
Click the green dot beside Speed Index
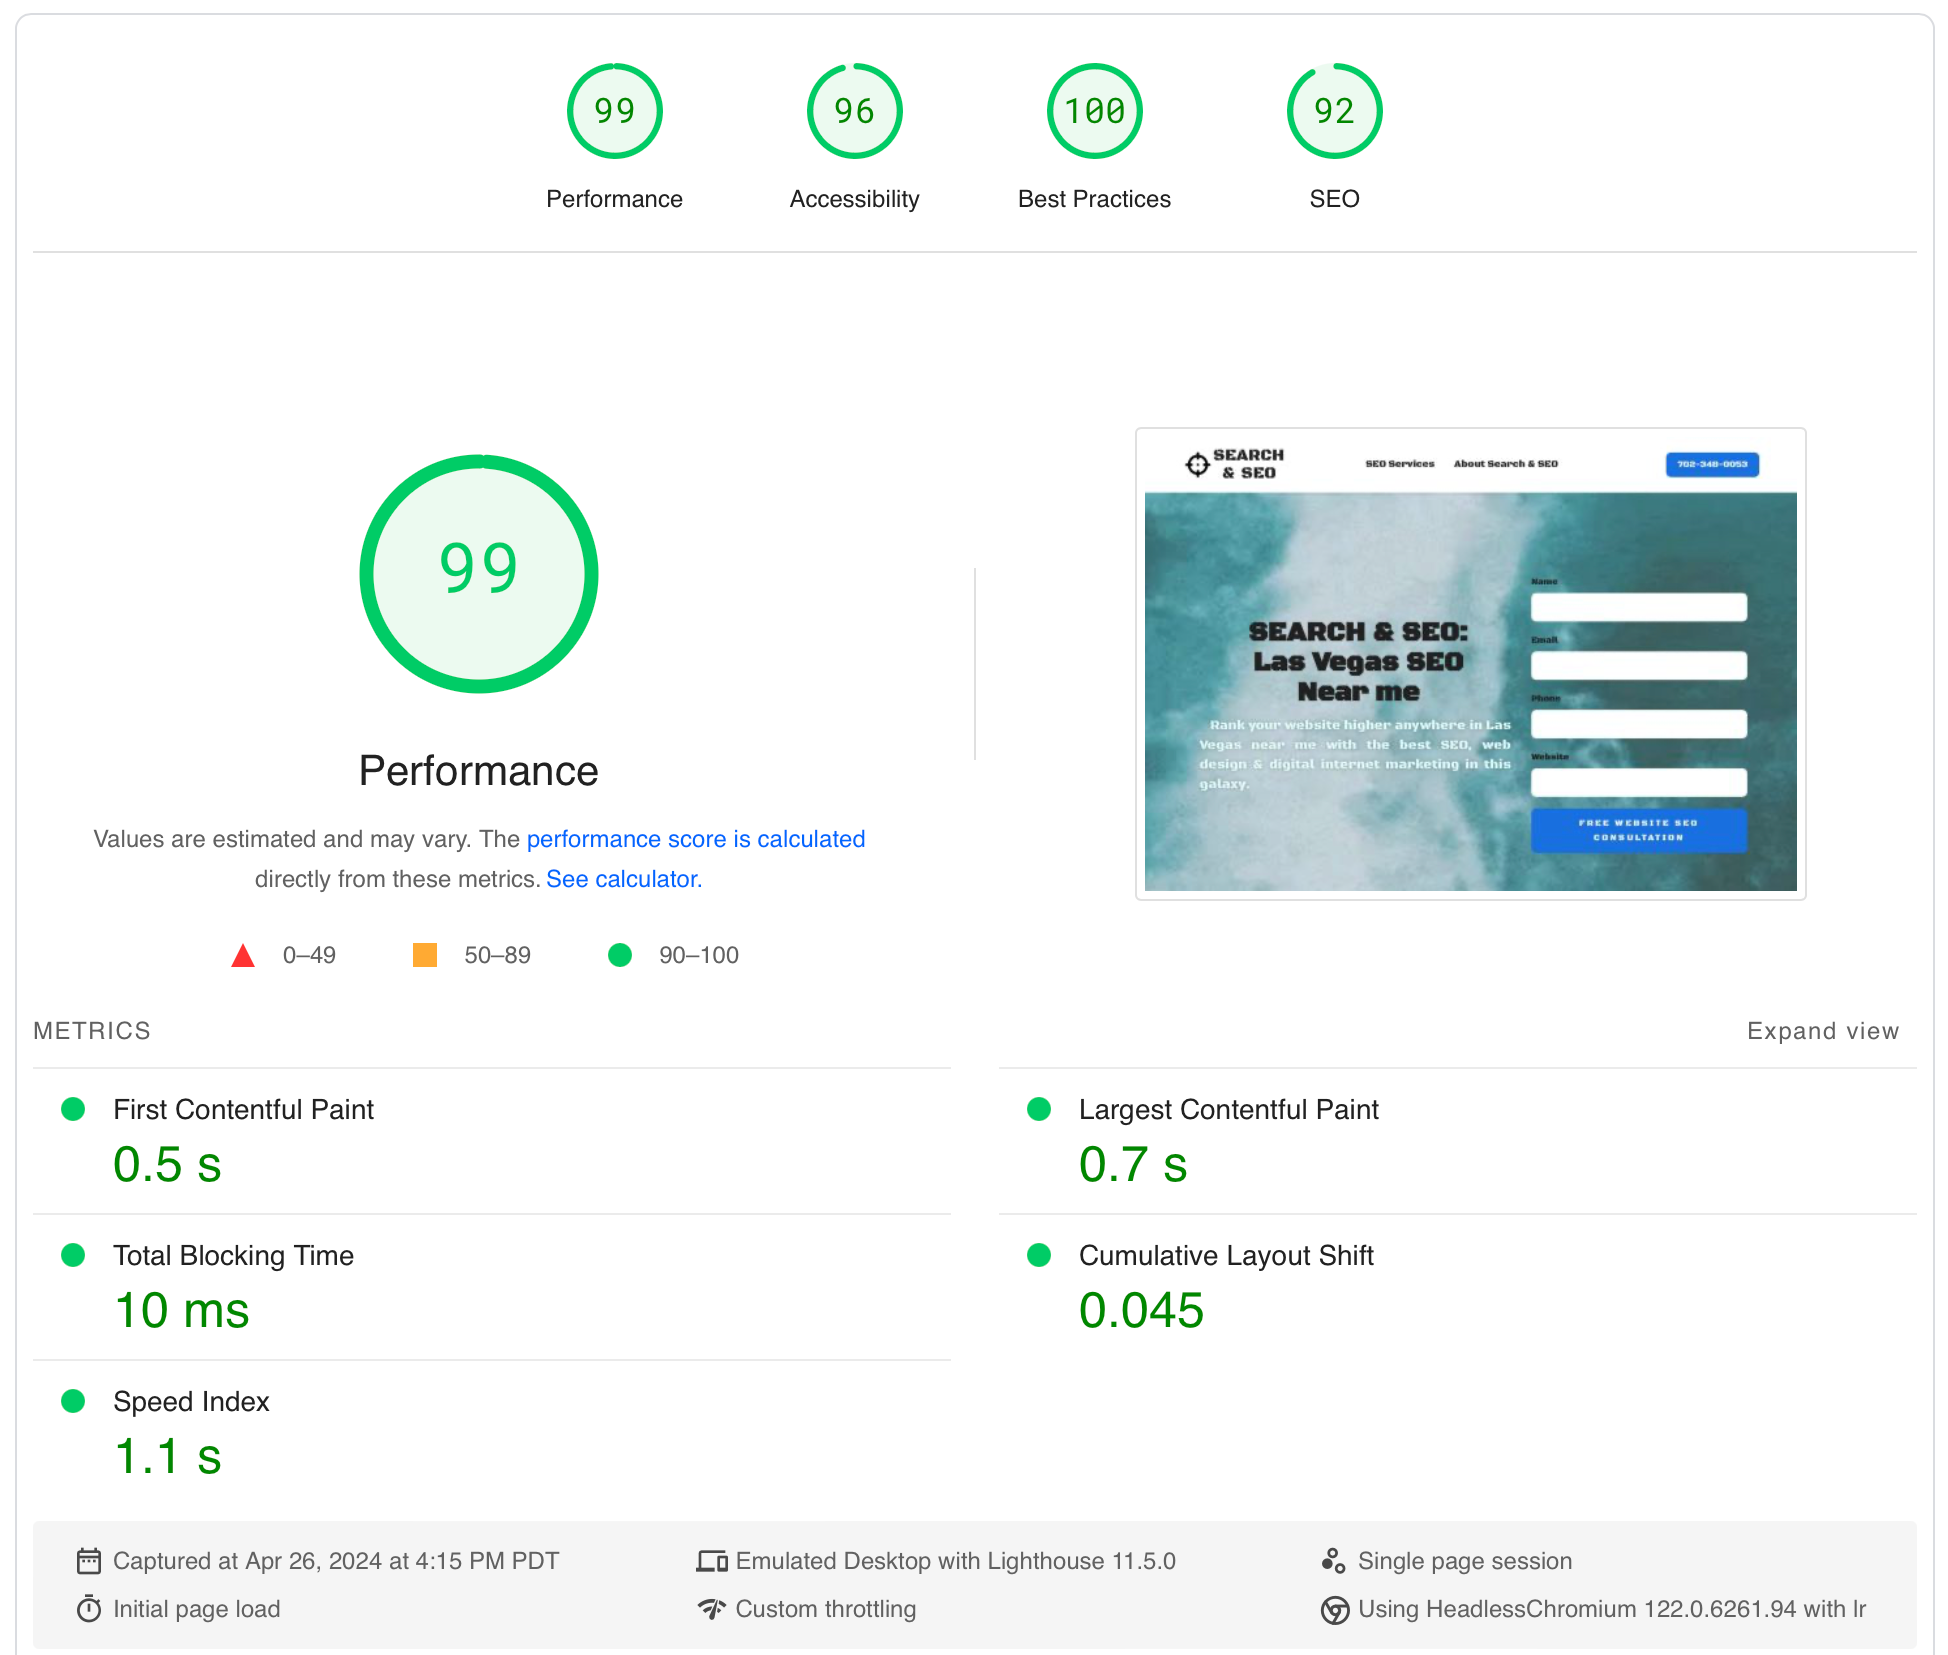point(73,1401)
